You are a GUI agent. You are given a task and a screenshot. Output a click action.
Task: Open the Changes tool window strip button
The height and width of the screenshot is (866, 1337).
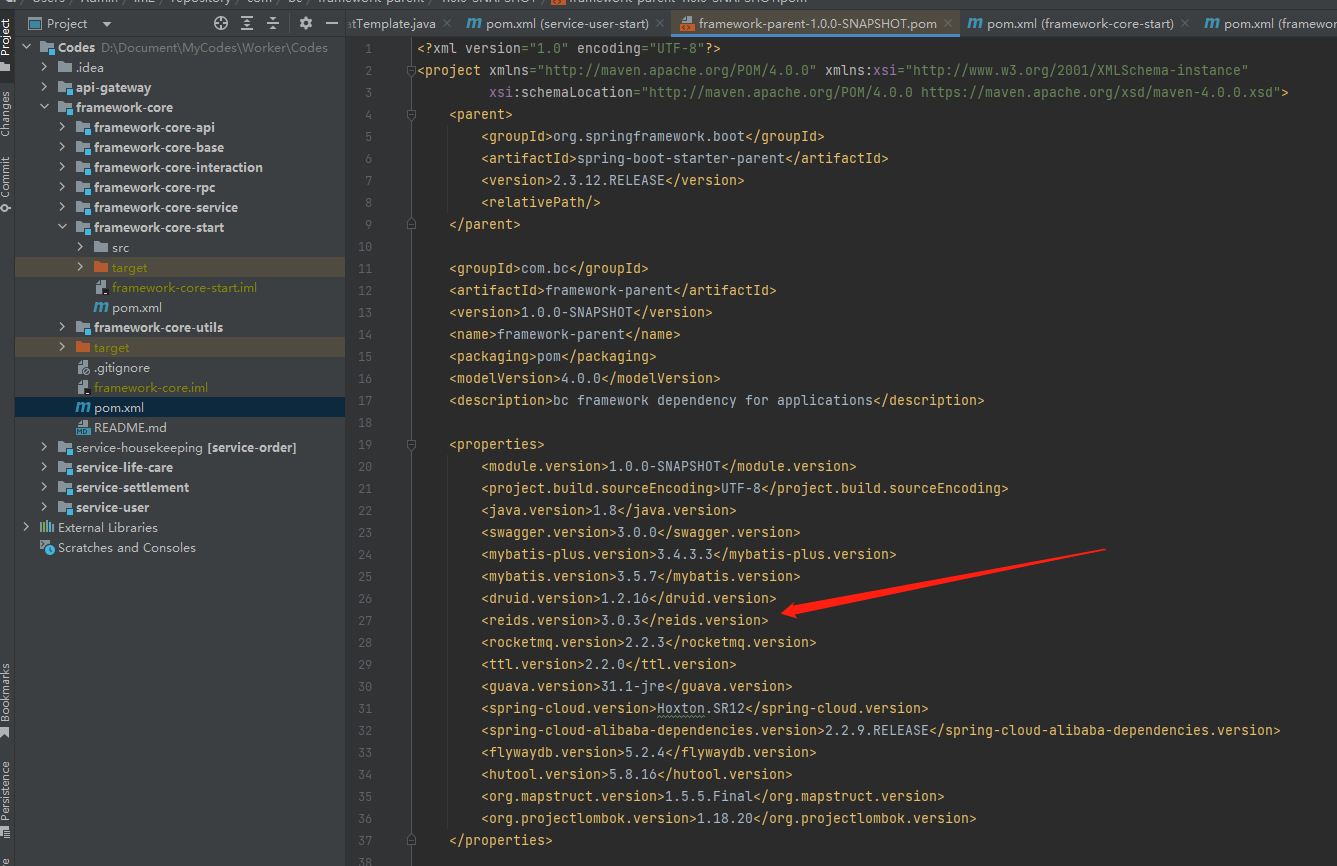(x=6, y=113)
